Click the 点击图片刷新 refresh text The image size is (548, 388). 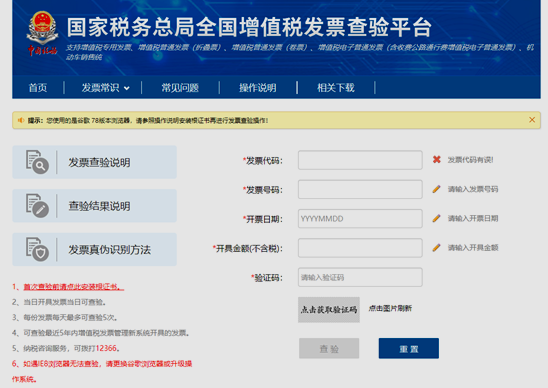(390, 308)
